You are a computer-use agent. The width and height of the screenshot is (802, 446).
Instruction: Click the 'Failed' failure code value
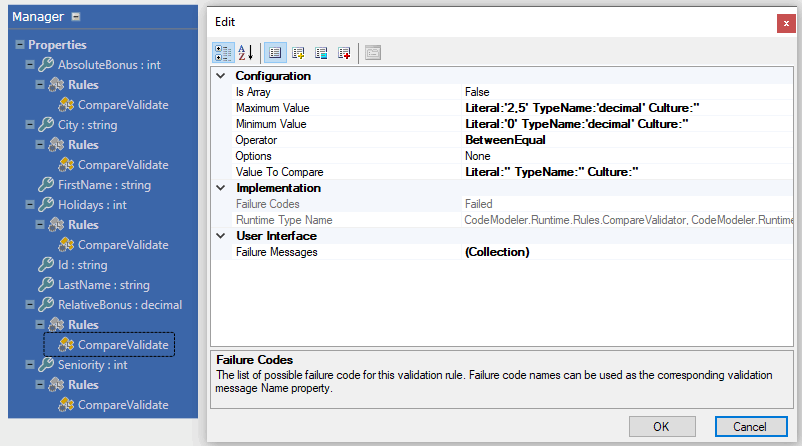pyautogui.click(x=479, y=204)
